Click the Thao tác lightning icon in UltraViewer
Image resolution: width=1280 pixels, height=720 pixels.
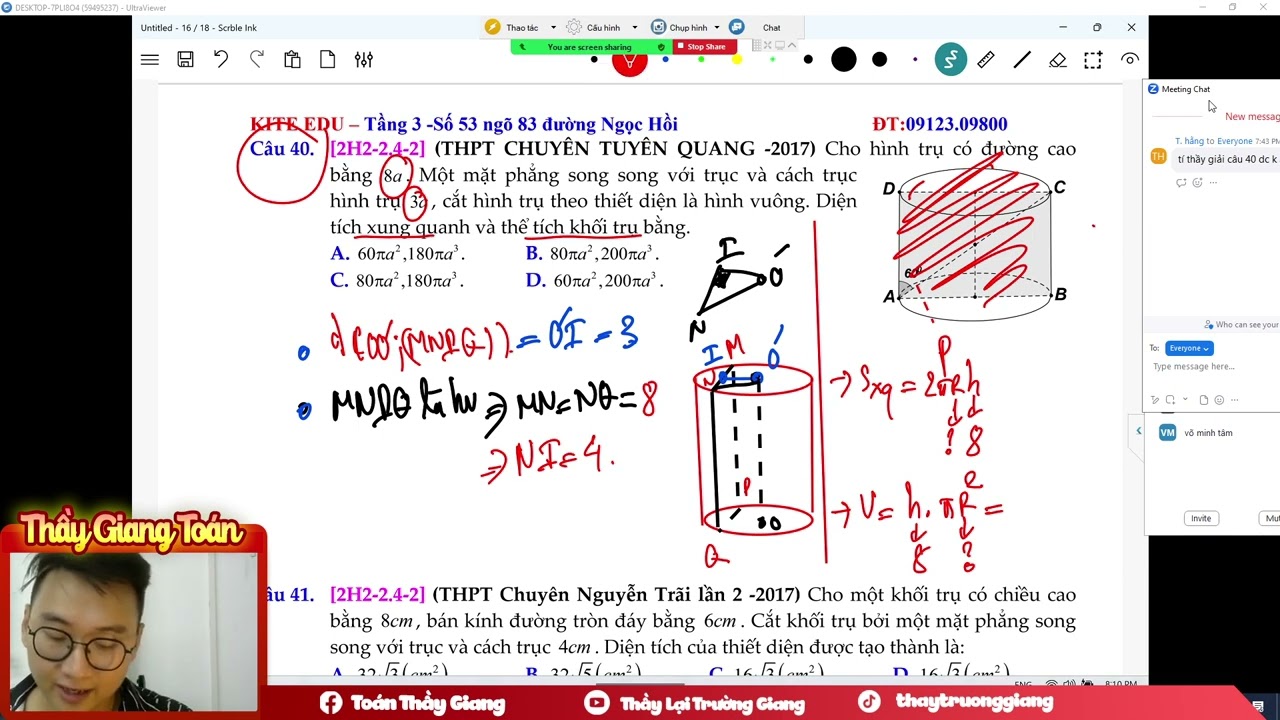493,27
